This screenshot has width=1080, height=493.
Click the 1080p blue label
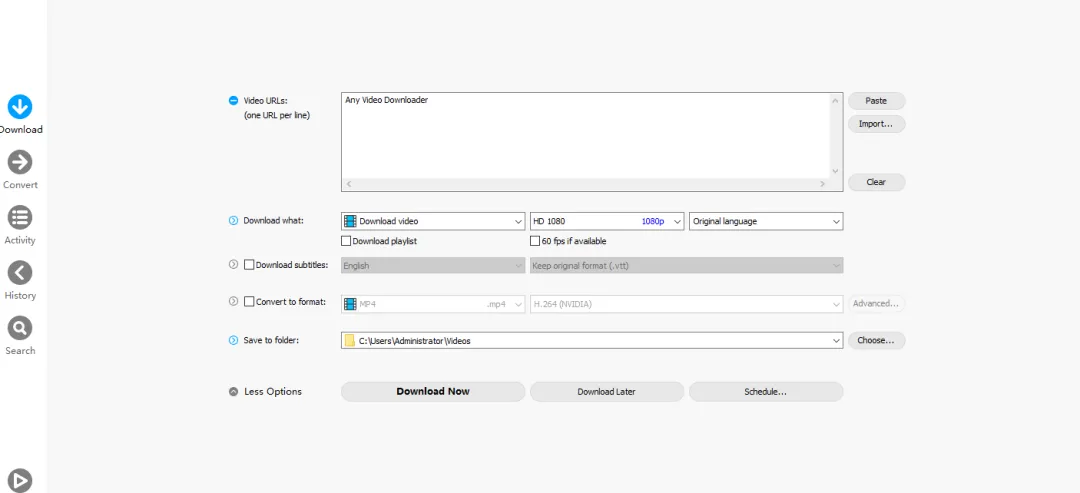pyautogui.click(x=652, y=222)
